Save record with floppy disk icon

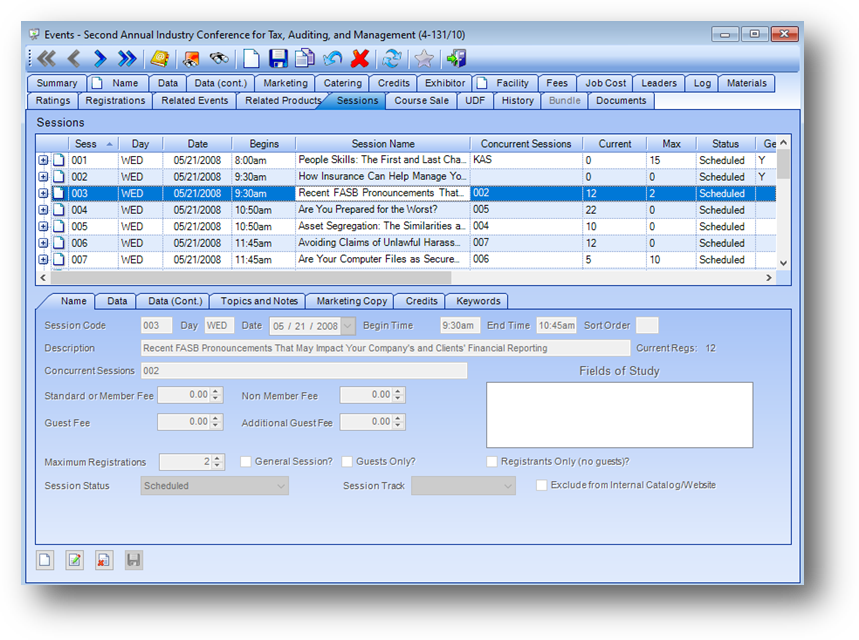[x=278, y=58]
